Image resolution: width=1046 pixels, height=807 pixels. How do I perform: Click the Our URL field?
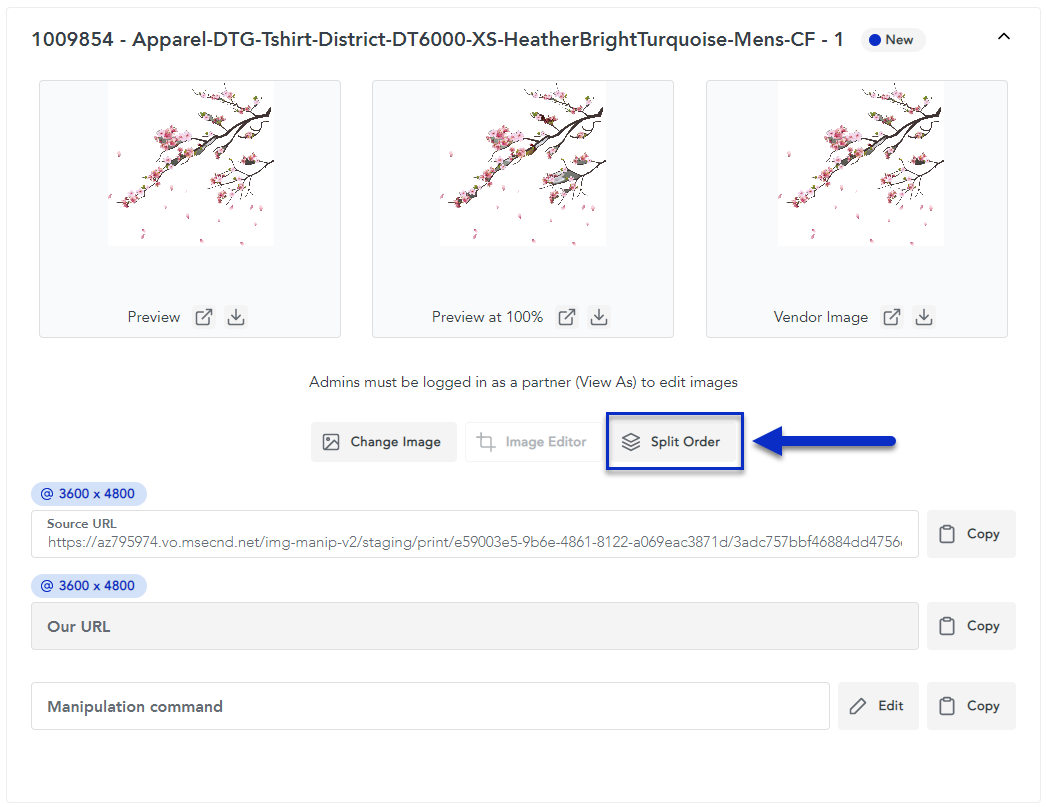[474, 626]
